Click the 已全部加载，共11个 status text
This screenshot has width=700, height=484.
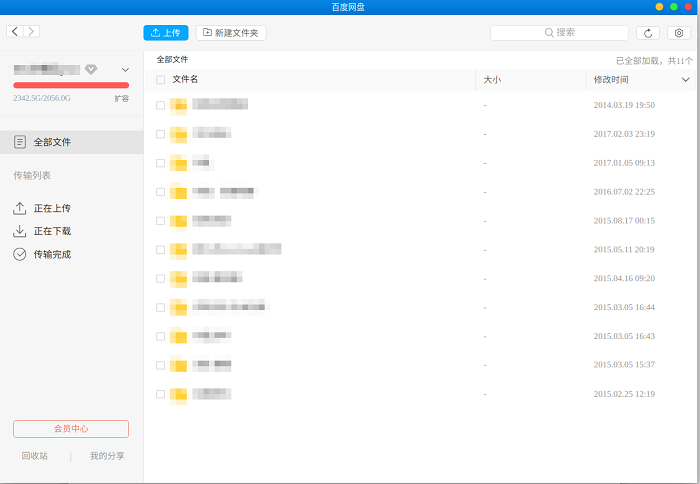point(654,61)
